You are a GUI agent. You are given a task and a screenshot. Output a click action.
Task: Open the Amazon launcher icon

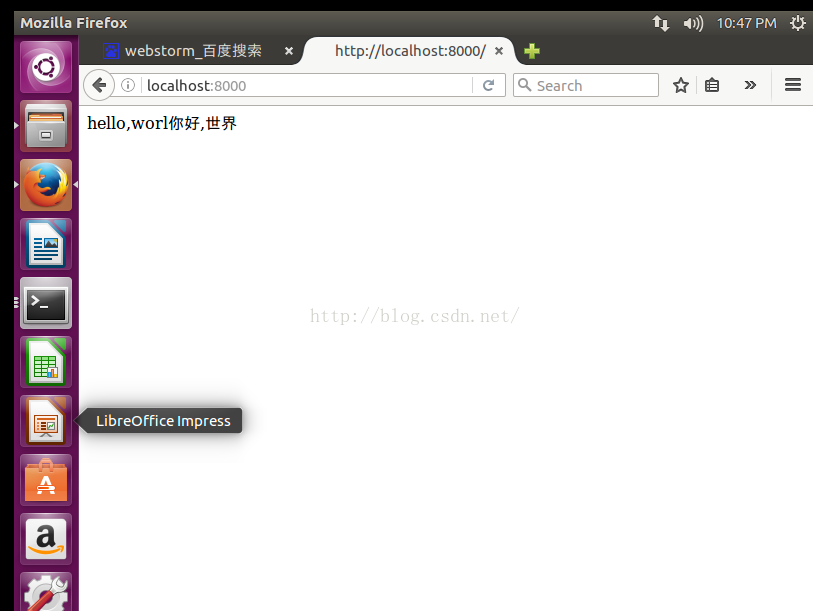coord(46,539)
